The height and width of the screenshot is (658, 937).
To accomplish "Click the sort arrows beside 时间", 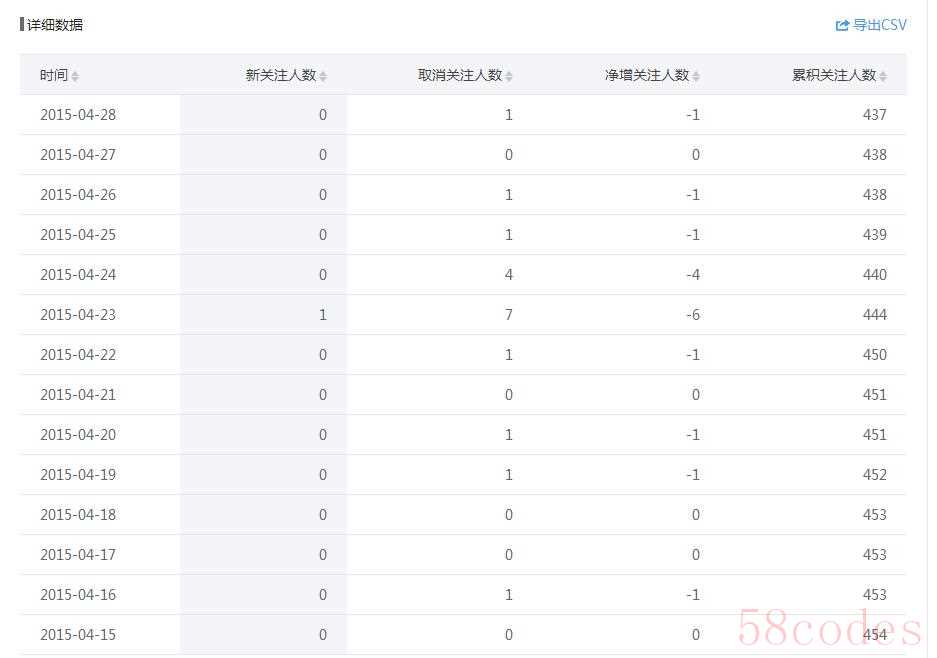I will pos(75,76).
